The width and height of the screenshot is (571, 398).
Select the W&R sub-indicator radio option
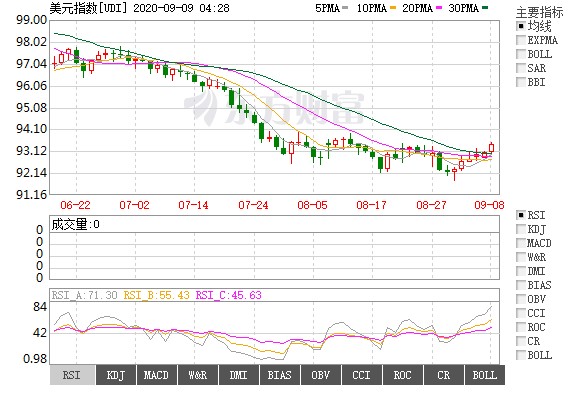[x=521, y=257]
